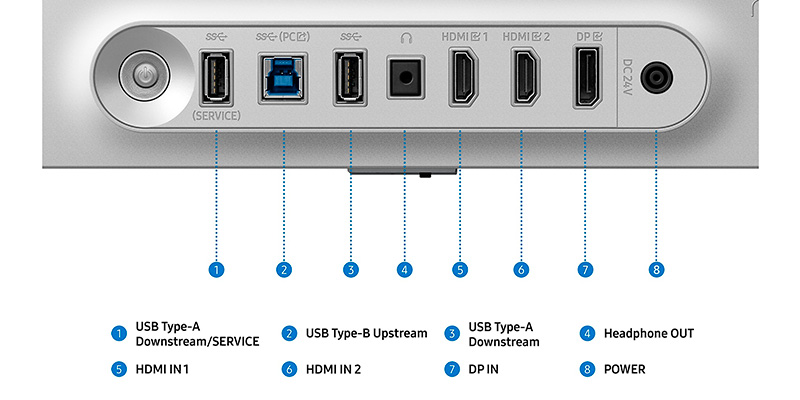Click the 'HDMI IN 1' legend label
Viewport: 800px width, 400px height.
(x=162, y=369)
